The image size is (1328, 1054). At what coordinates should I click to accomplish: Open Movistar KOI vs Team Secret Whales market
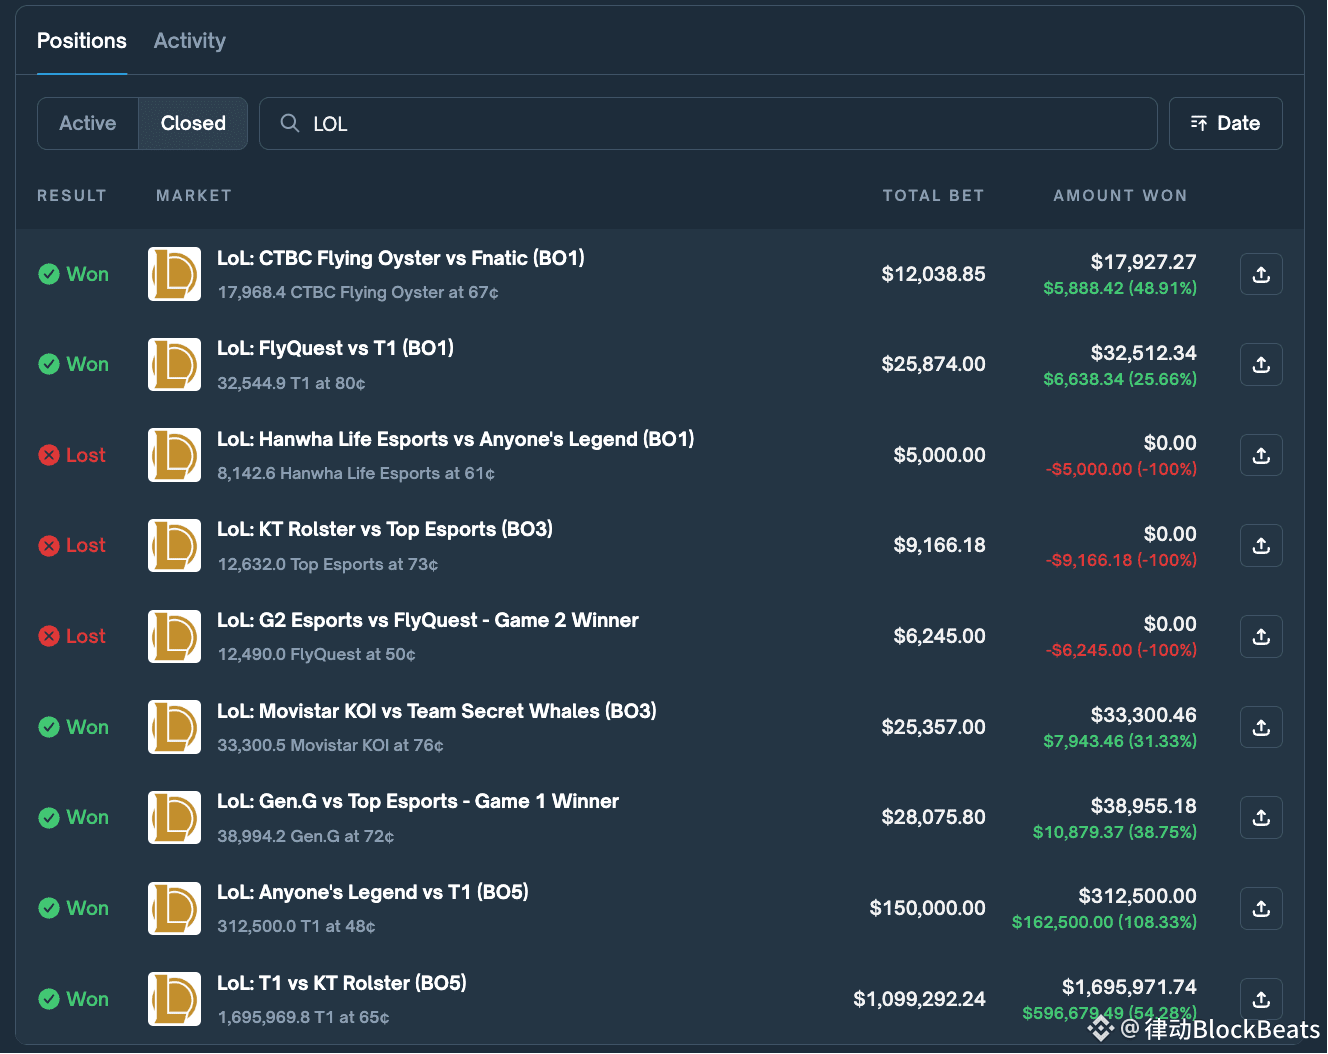coord(436,711)
